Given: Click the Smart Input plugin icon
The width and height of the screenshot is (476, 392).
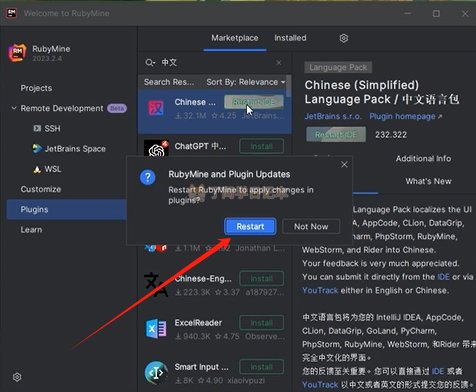Looking at the screenshot, I should coord(156,373).
